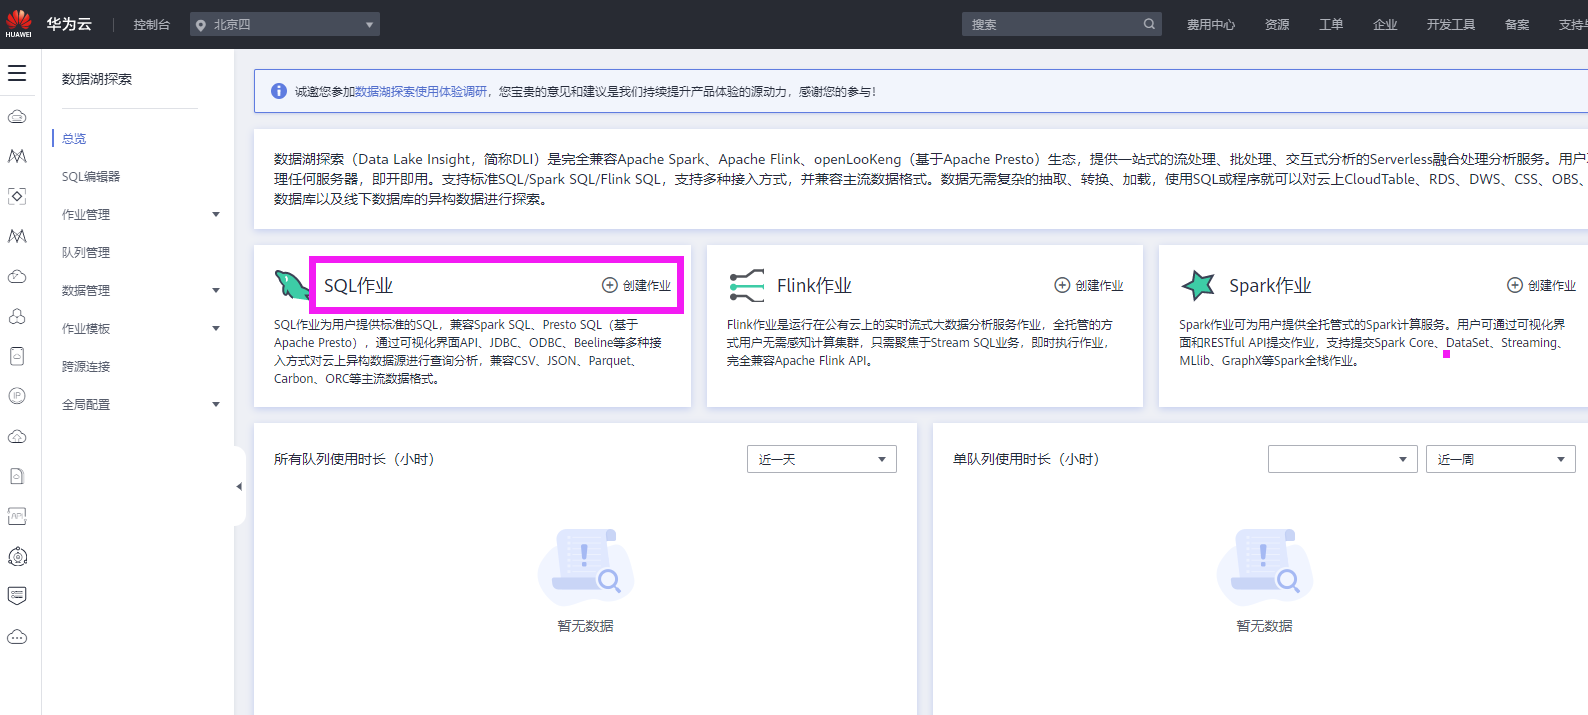
Task: Open 资源 in the top bar
Action: click(1277, 25)
